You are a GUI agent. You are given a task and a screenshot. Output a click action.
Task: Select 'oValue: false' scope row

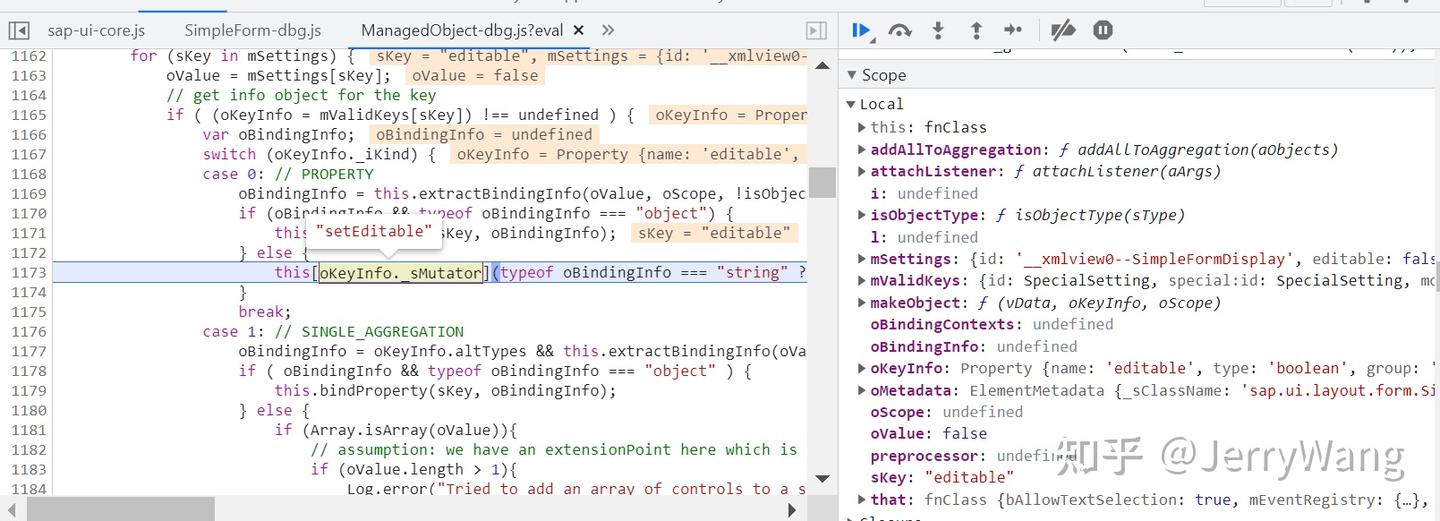pyautogui.click(x=929, y=434)
